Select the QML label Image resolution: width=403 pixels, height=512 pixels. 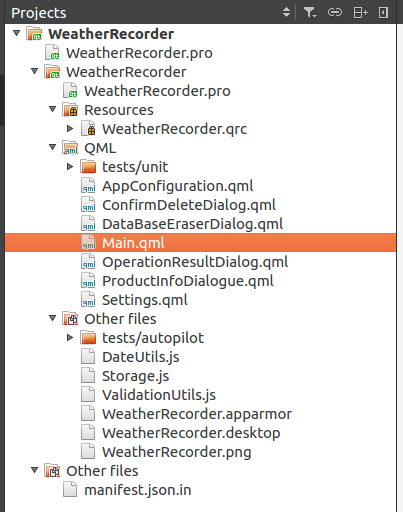[x=100, y=148]
